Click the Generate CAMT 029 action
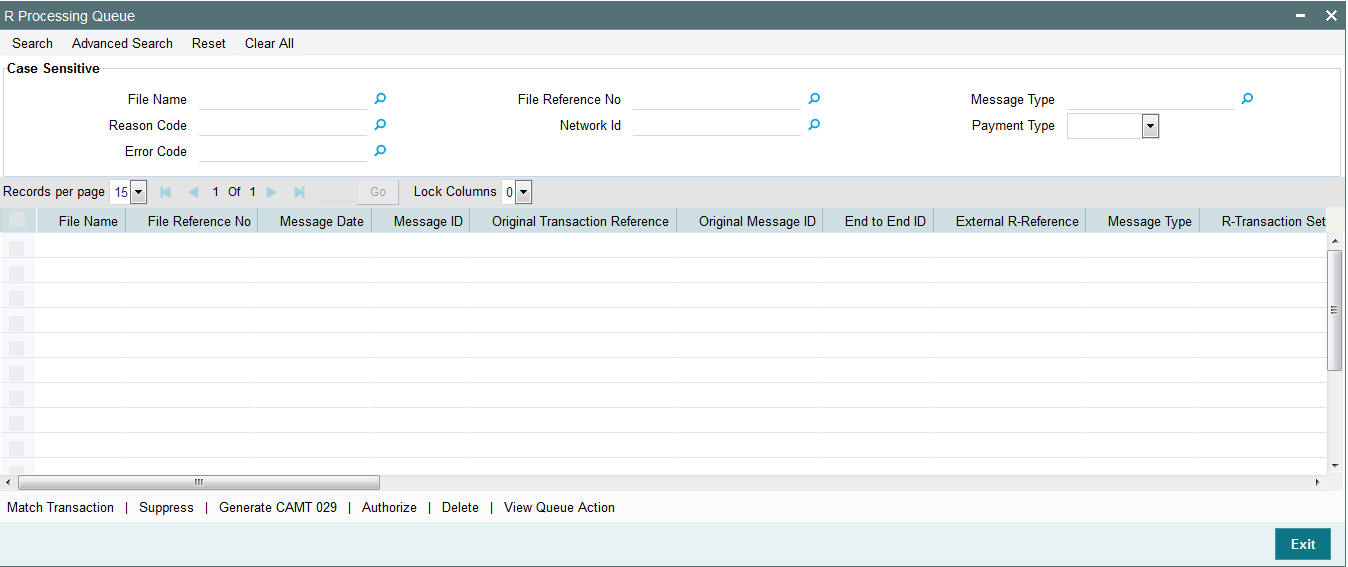Image resolution: width=1348 pixels, height=567 pixels. coord(278,507)
